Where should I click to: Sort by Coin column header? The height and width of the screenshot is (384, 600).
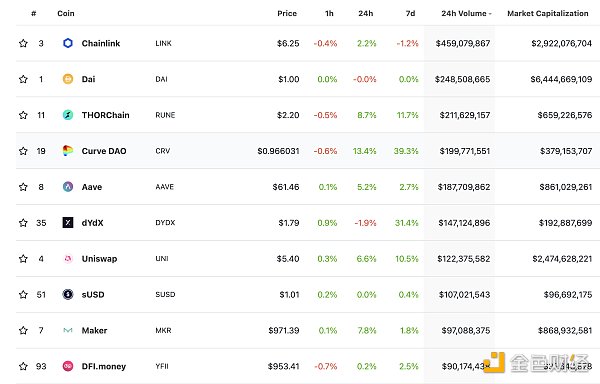[x=66, y=13]
